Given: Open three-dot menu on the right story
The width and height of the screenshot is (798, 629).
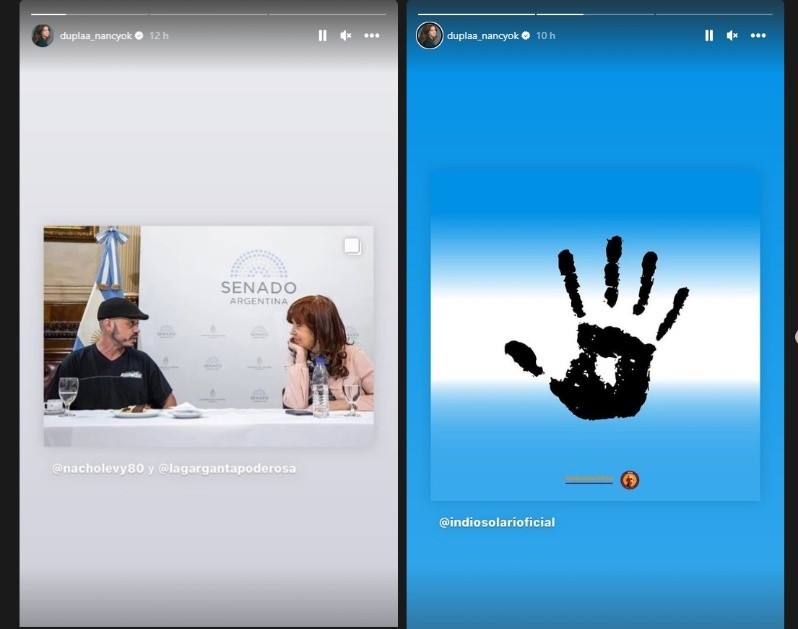Looking at the screenshot, I should (x=758, y=35).
